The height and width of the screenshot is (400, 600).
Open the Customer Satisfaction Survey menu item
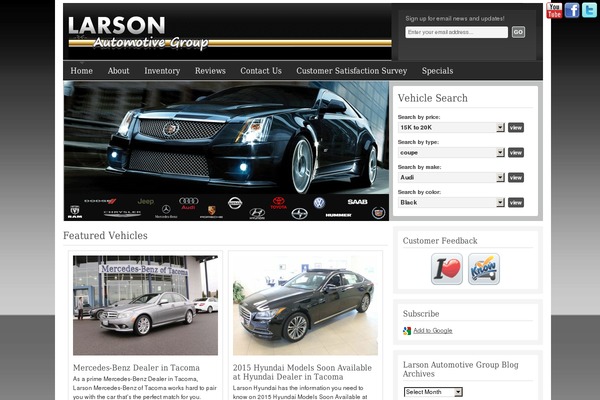(352, 71)
